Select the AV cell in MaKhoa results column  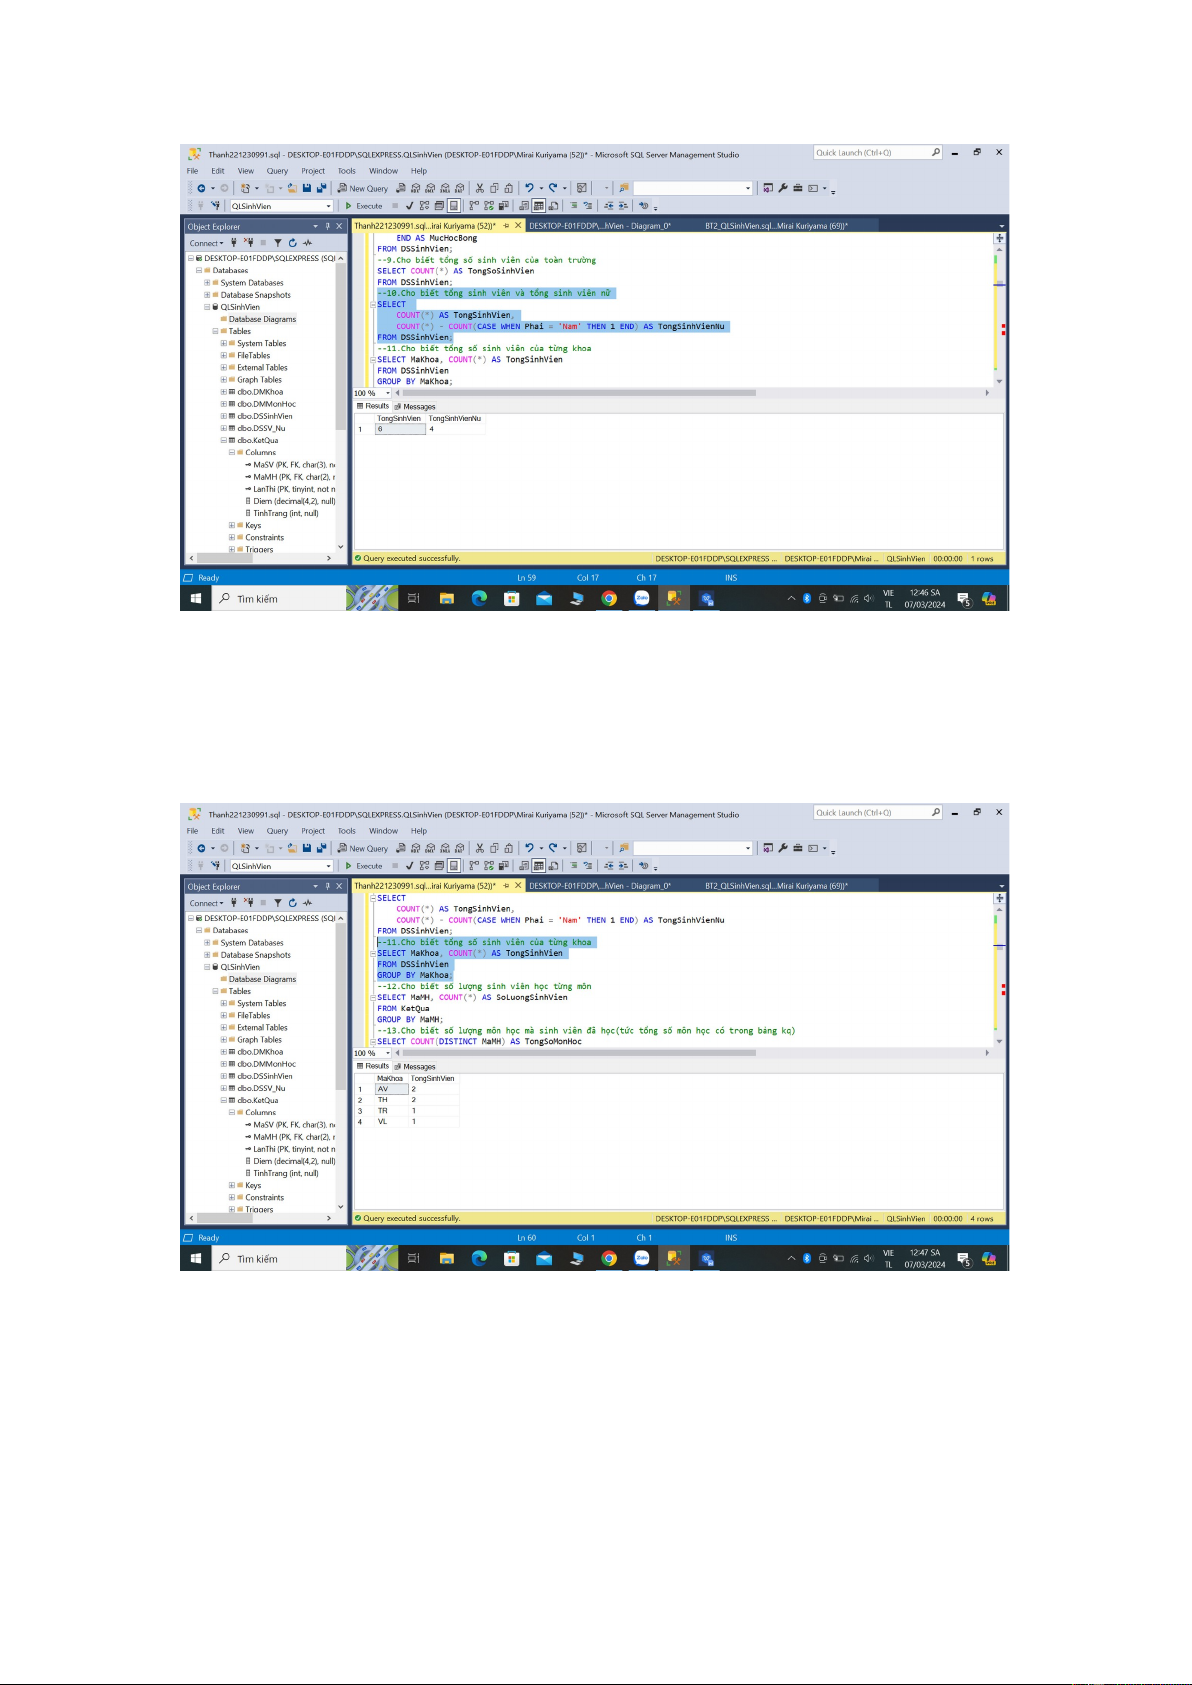pyautogui.click(x=390, y=1089)
